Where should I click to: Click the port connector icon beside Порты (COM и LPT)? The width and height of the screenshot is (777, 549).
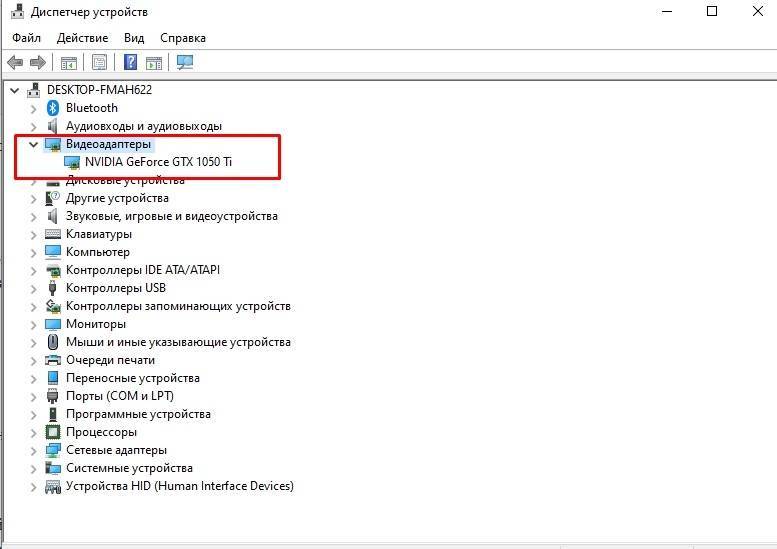click(53, 396)
